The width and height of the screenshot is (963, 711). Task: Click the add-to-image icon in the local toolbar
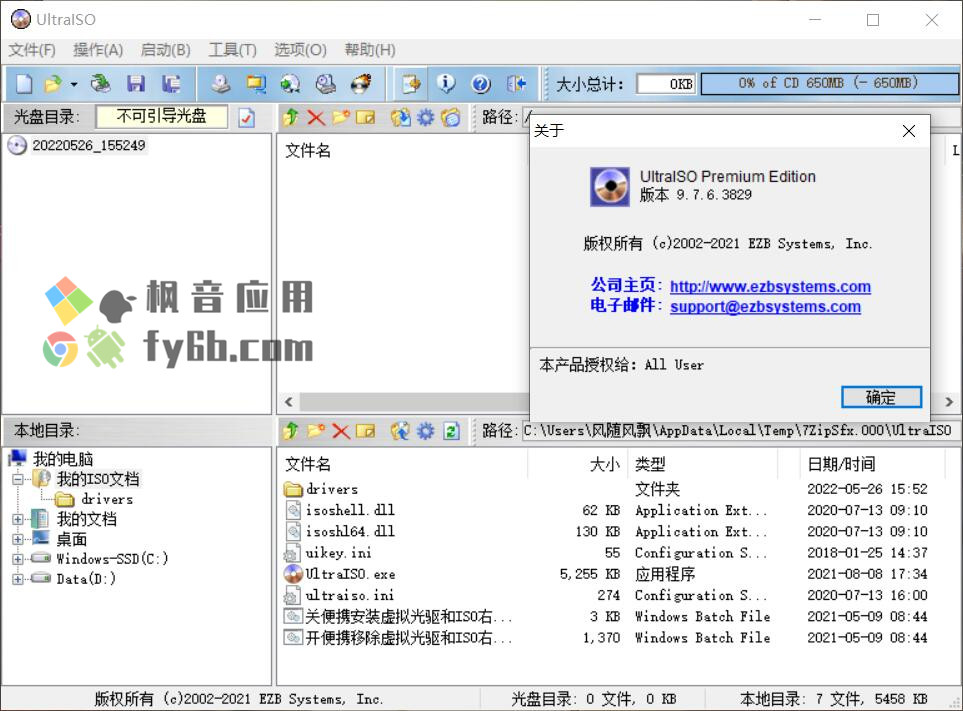[401, 431]
